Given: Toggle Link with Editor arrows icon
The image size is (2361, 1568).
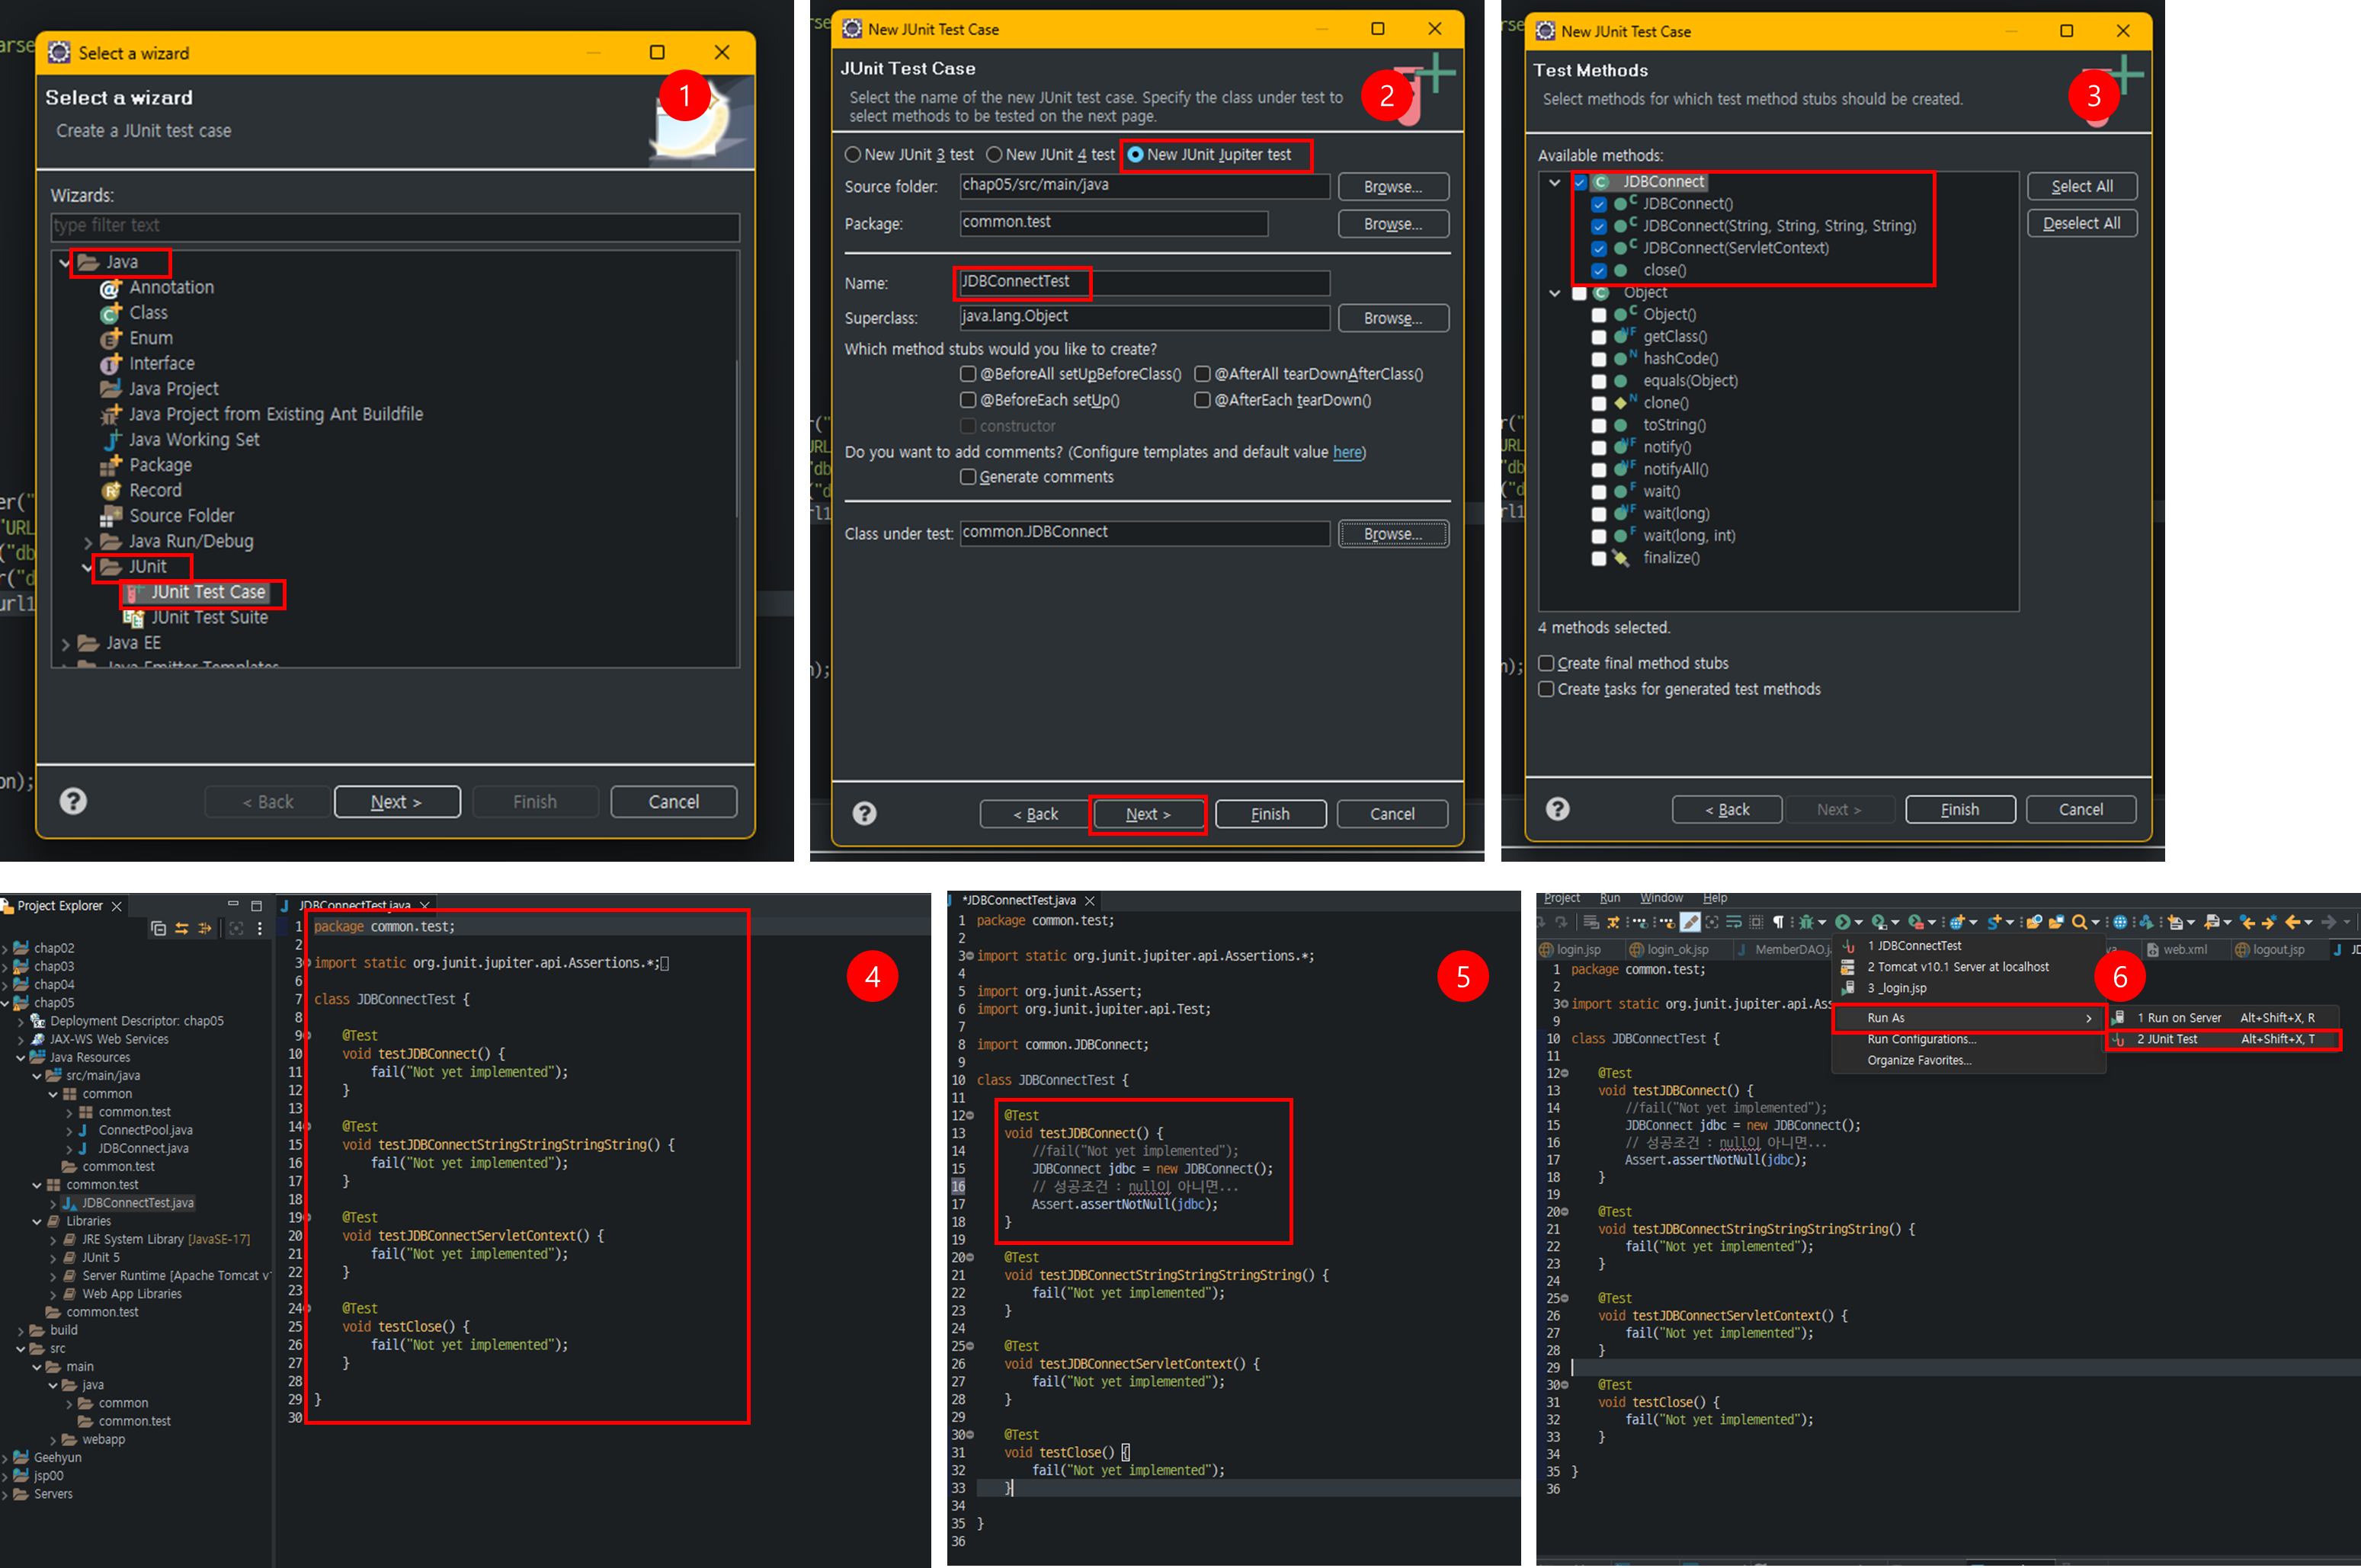Looking at the screenshot, I should click(x=182, y=928).
